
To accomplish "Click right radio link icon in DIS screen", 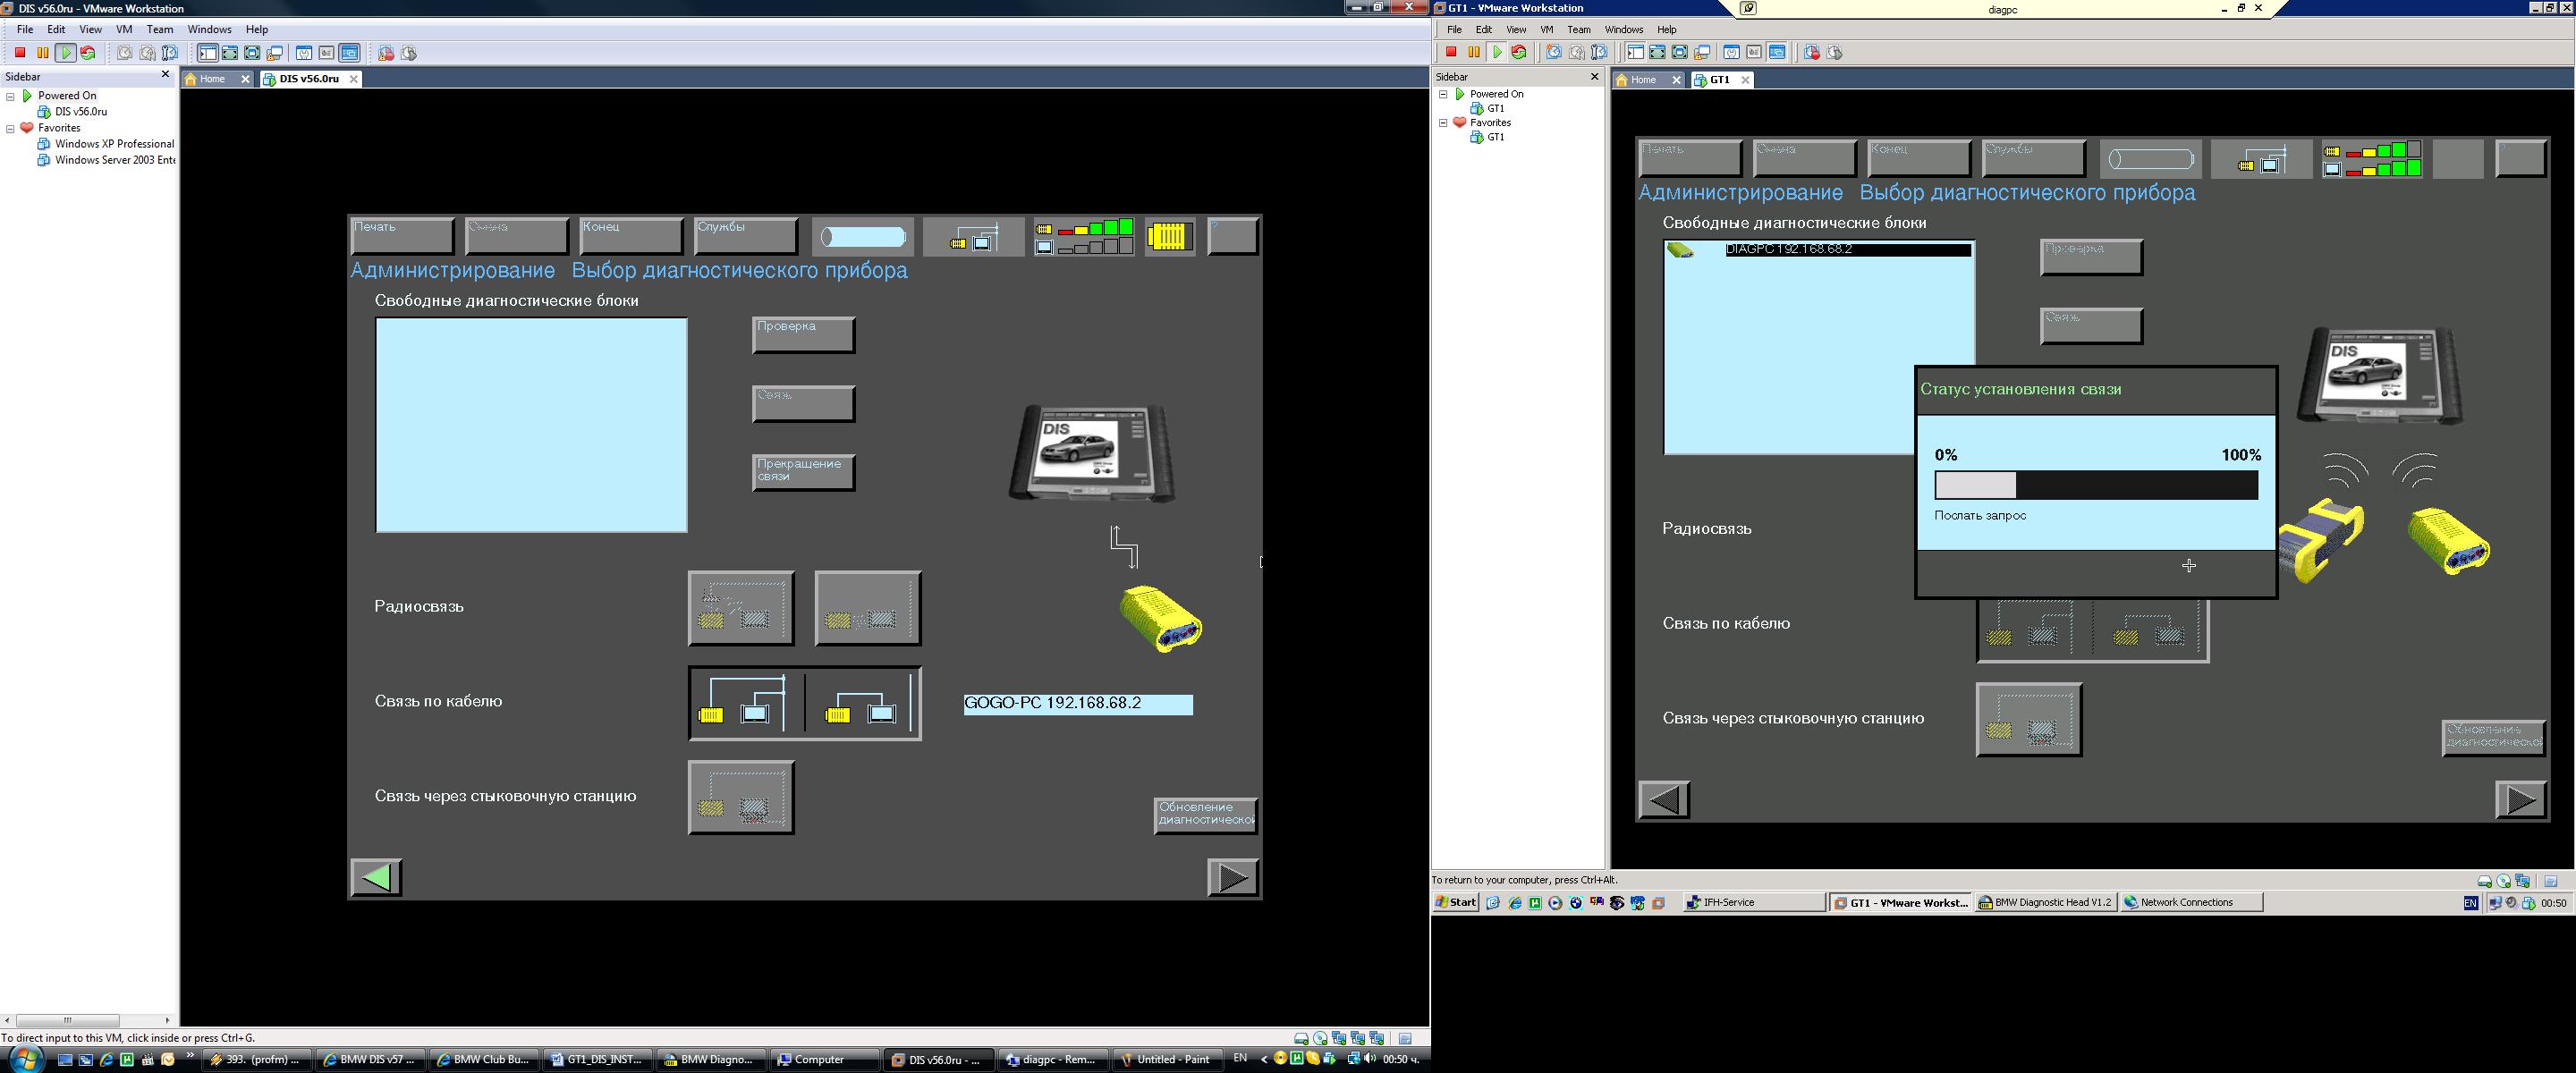I will coord(868,608).
